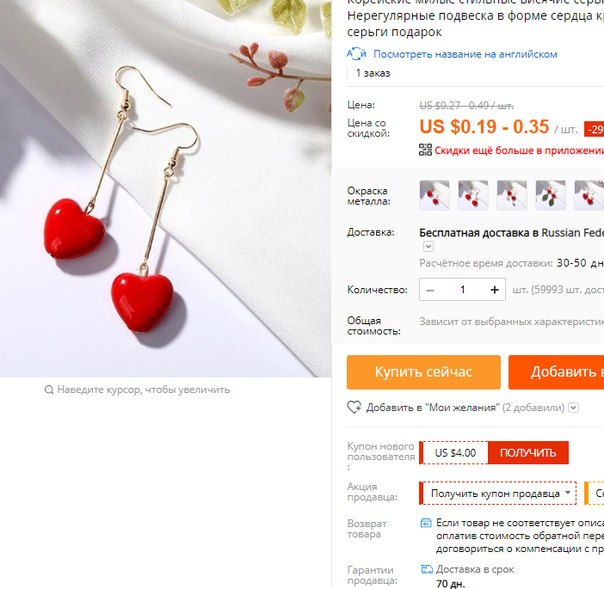Expand the delivery options dropdown arrow

(x=428, y=246)
